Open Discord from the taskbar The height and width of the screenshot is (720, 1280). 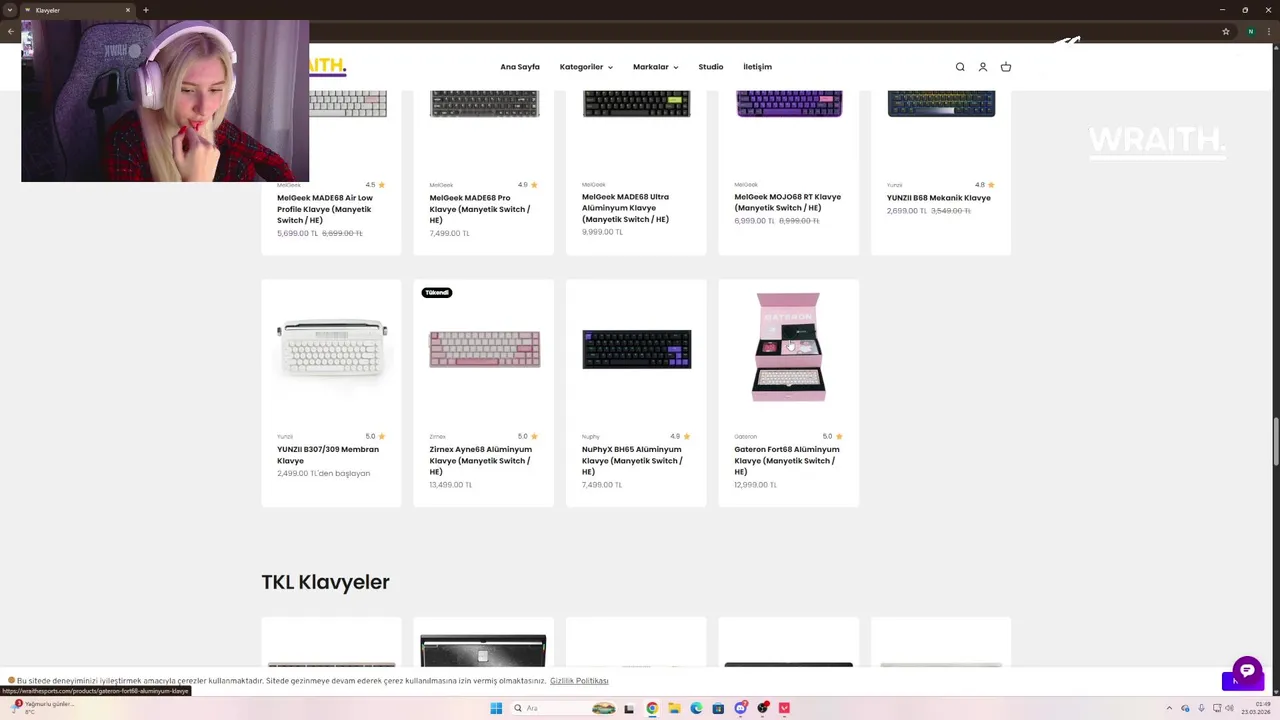[740, 708]
